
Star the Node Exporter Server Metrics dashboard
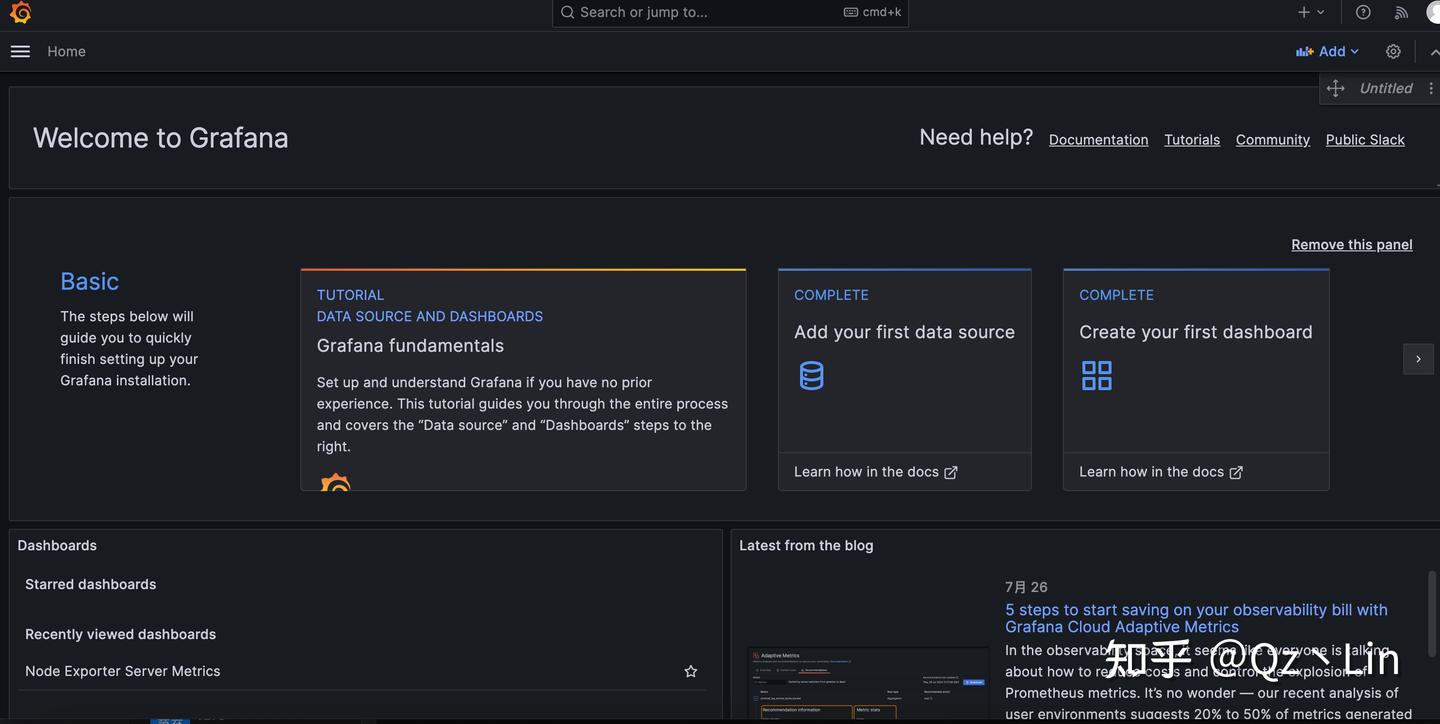[690, 671]
